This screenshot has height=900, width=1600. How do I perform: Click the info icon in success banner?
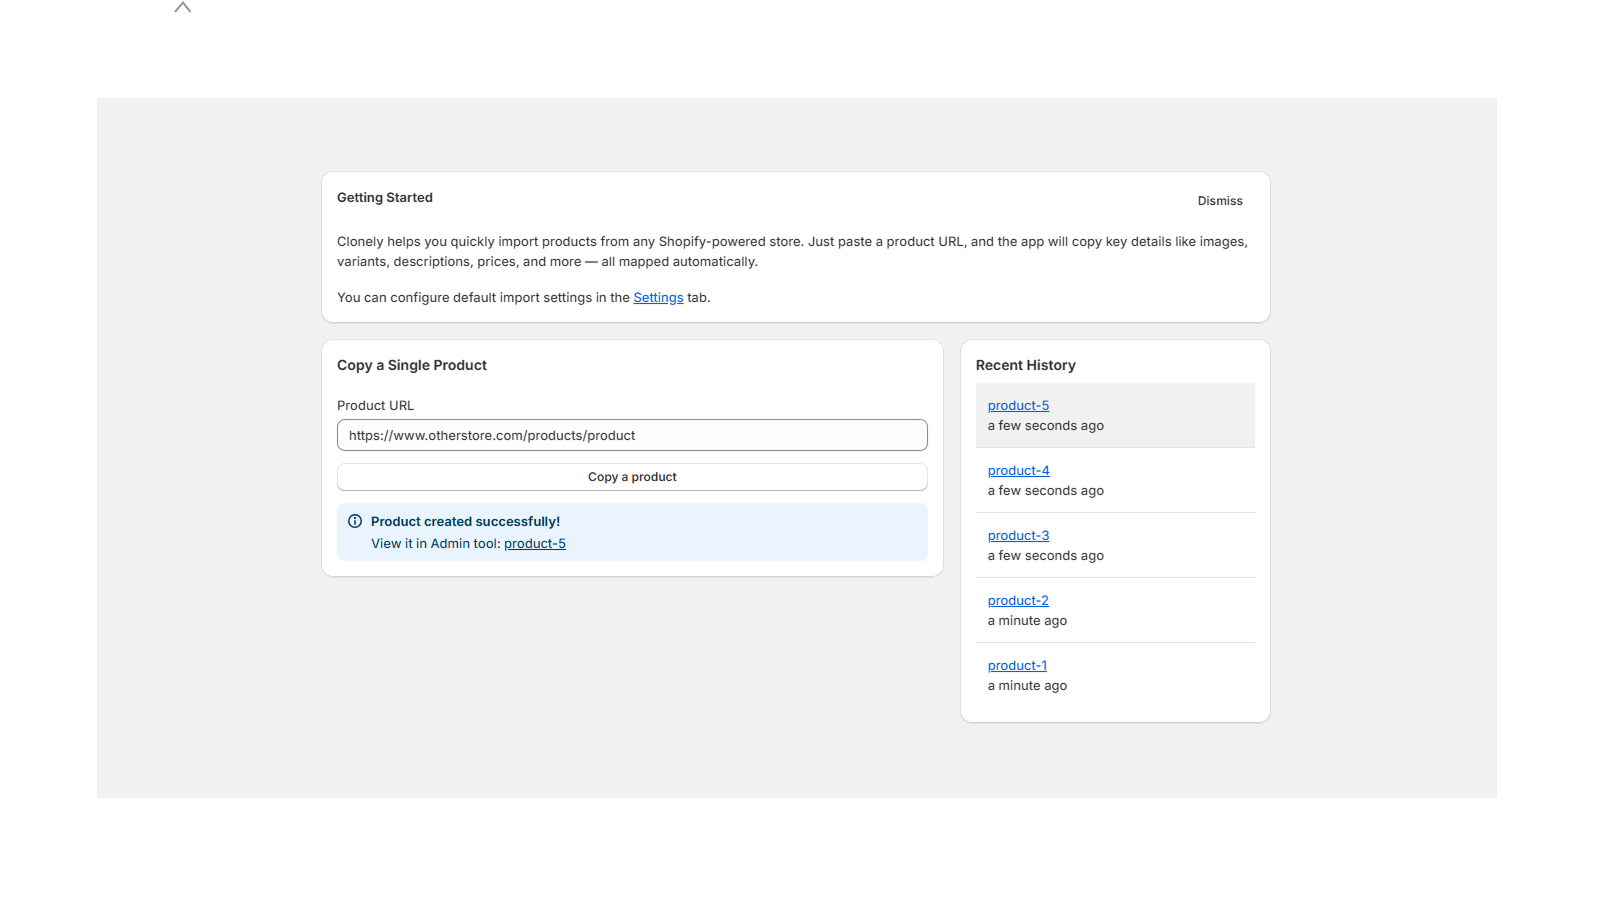point(355,521)
